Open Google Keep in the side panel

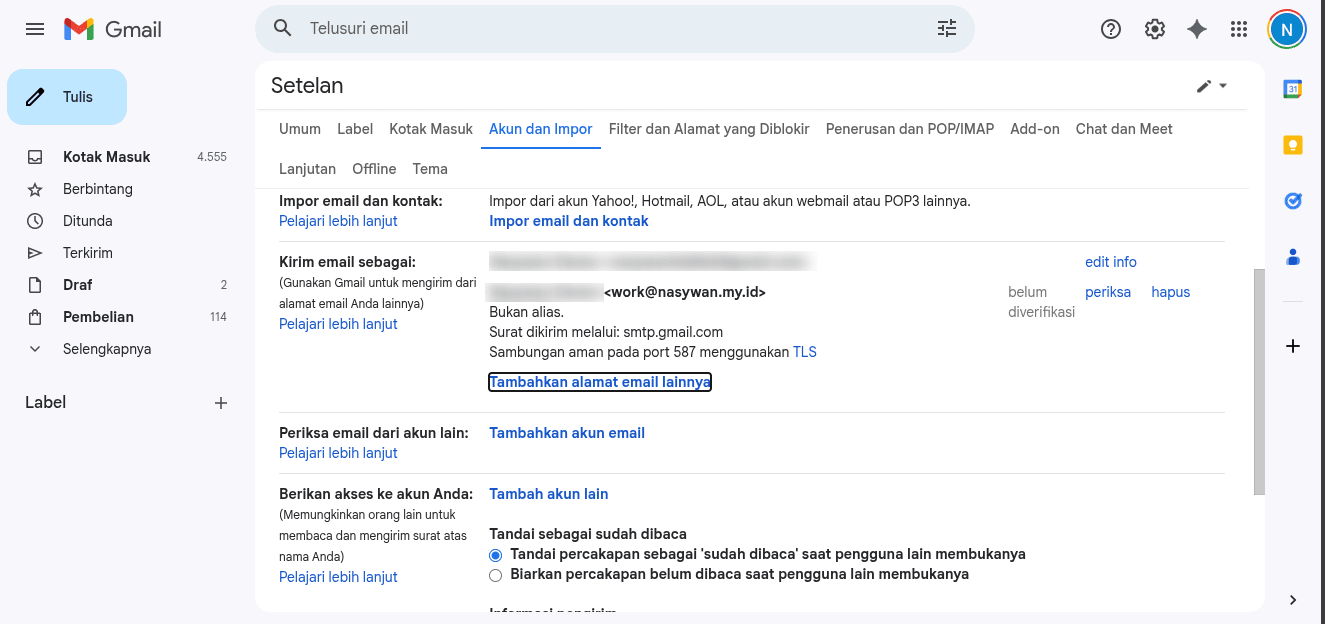click(1292, 144)
